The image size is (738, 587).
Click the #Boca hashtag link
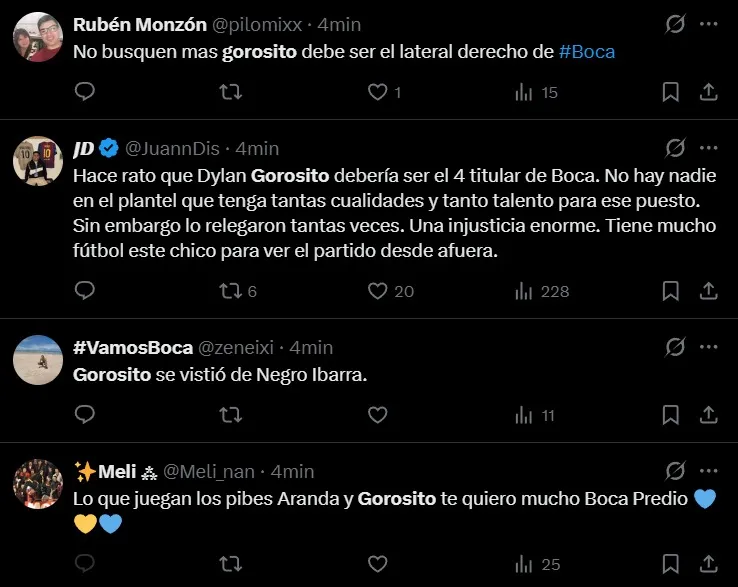click(587, 51)
